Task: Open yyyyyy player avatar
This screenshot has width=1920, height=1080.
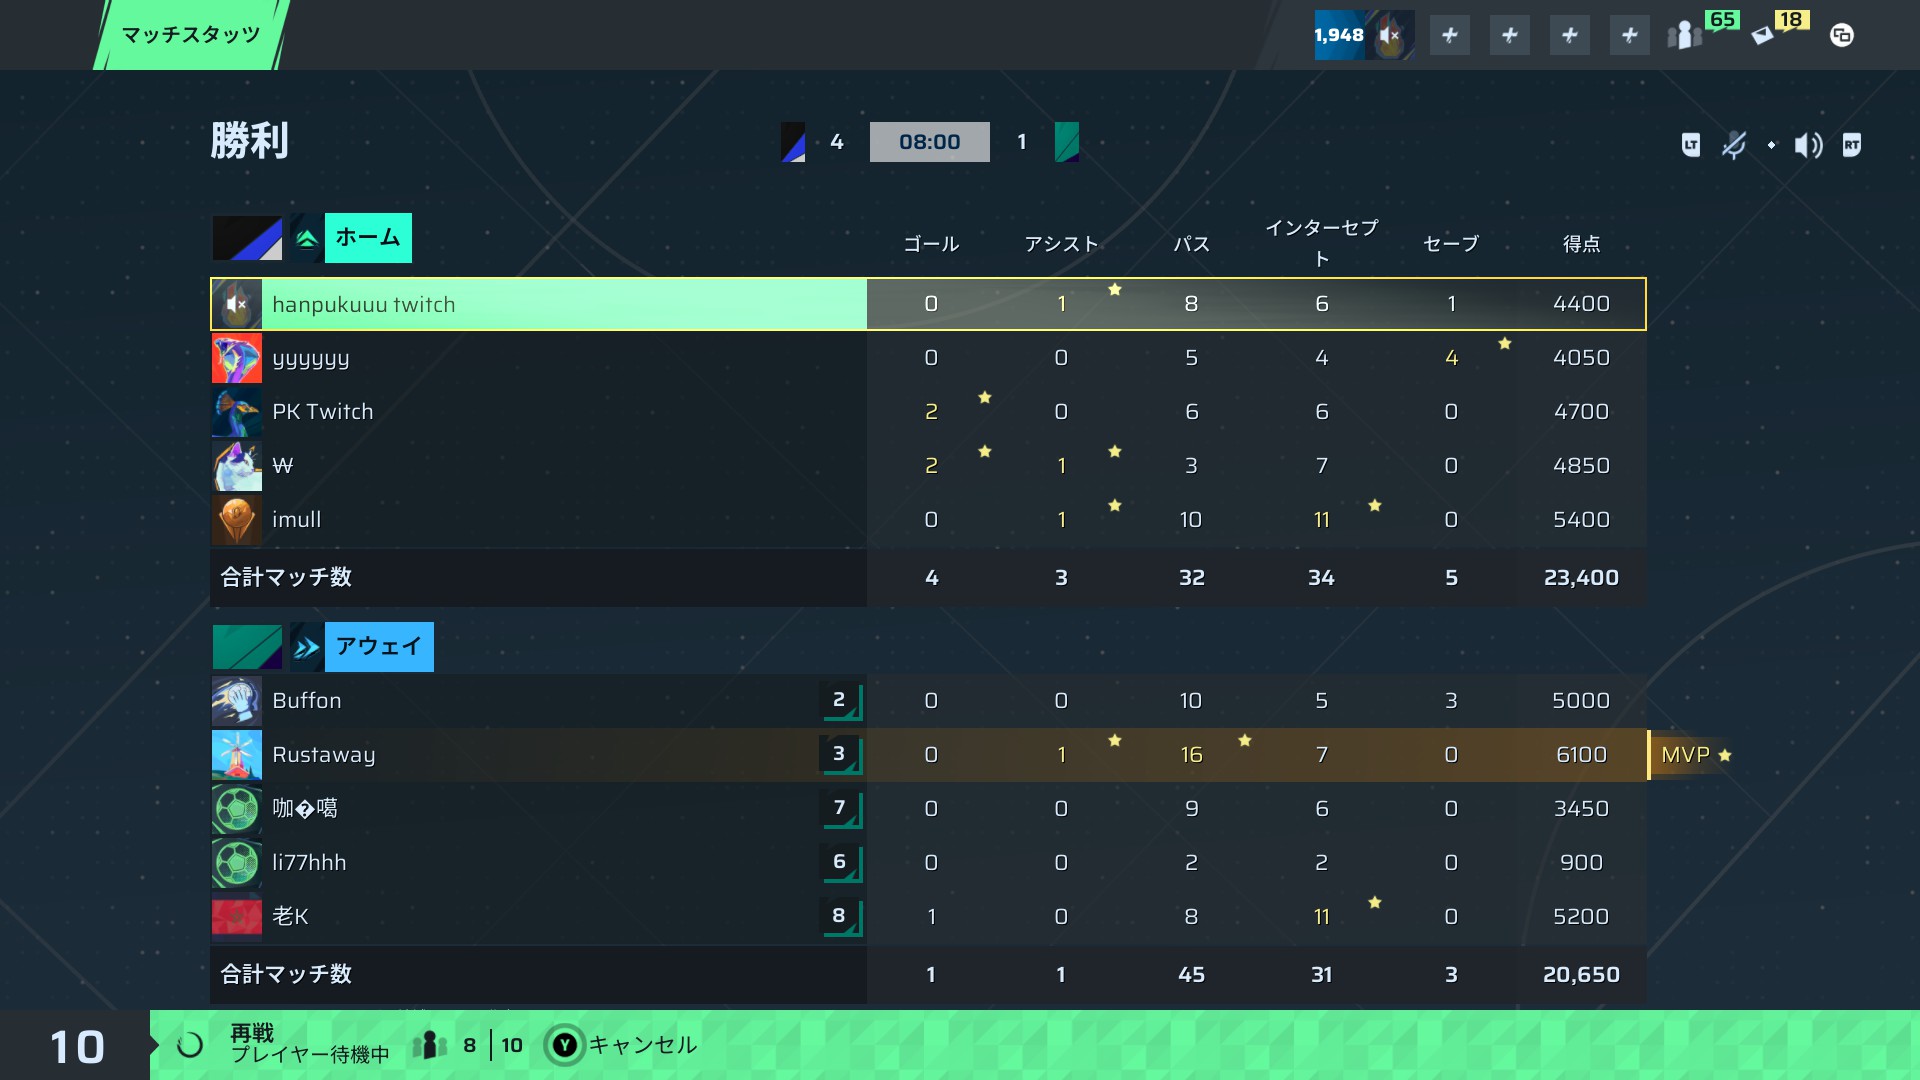Action: pos(237,358)
